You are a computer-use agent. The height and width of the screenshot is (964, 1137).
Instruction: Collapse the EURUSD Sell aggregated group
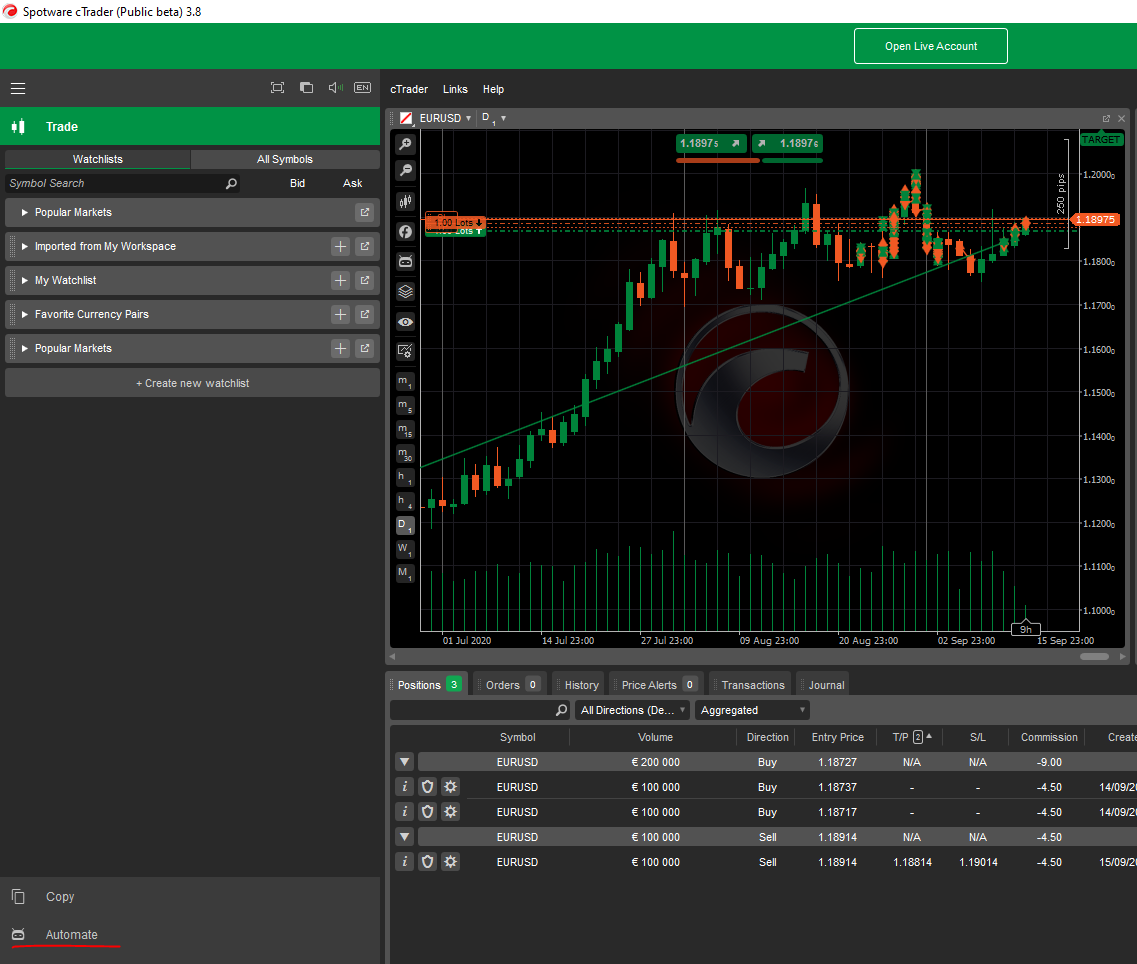[405, 837]
